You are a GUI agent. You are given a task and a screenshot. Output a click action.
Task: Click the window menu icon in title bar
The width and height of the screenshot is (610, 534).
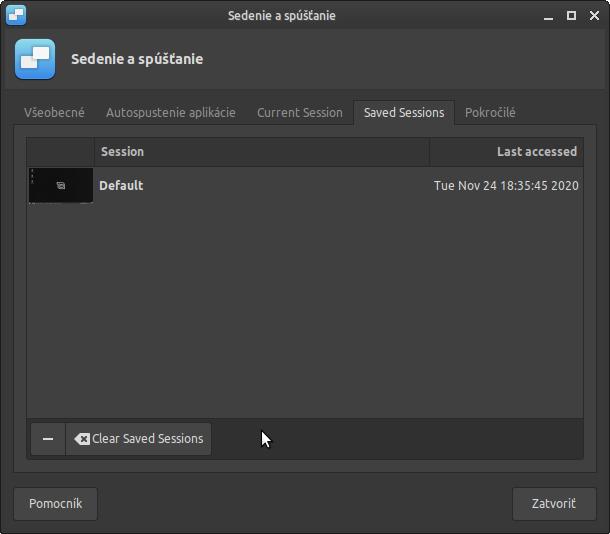click(15, 15)
